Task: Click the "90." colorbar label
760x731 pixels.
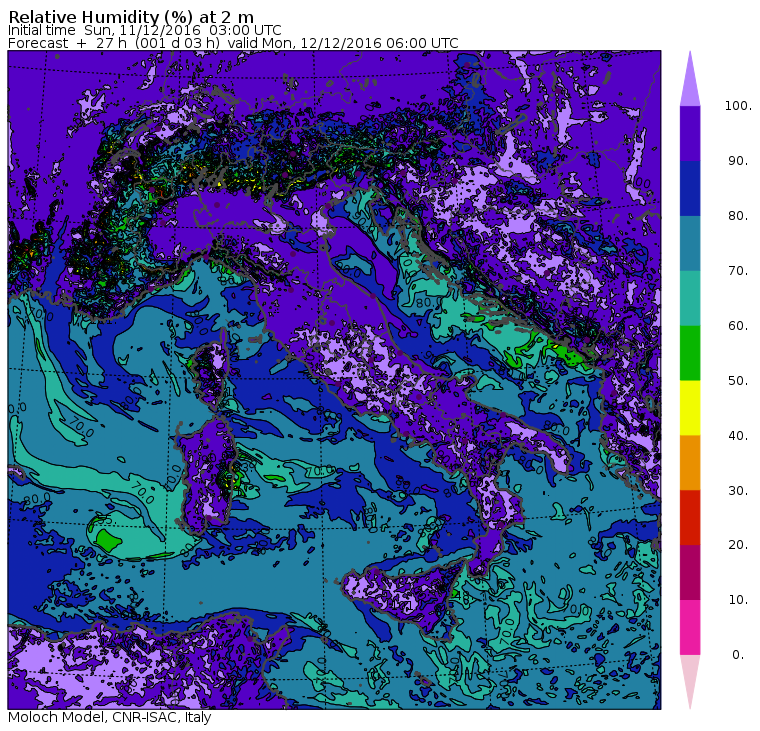Action: click(738, 160)
